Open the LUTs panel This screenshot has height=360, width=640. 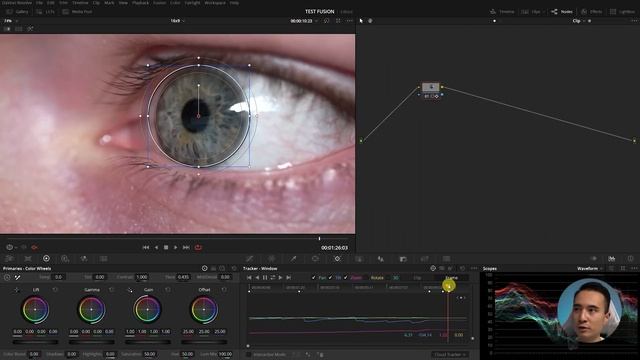(x=45, y=12)
